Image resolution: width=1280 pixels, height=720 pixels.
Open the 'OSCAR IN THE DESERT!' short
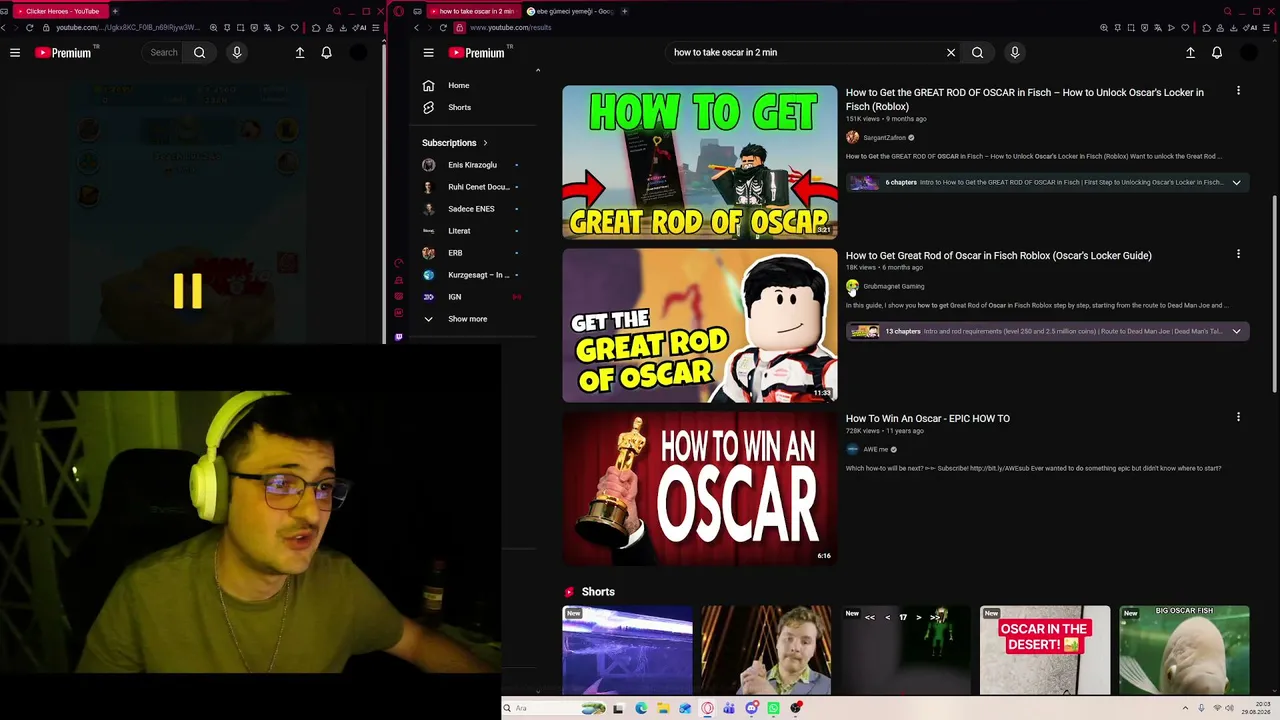click(1045, 649)
